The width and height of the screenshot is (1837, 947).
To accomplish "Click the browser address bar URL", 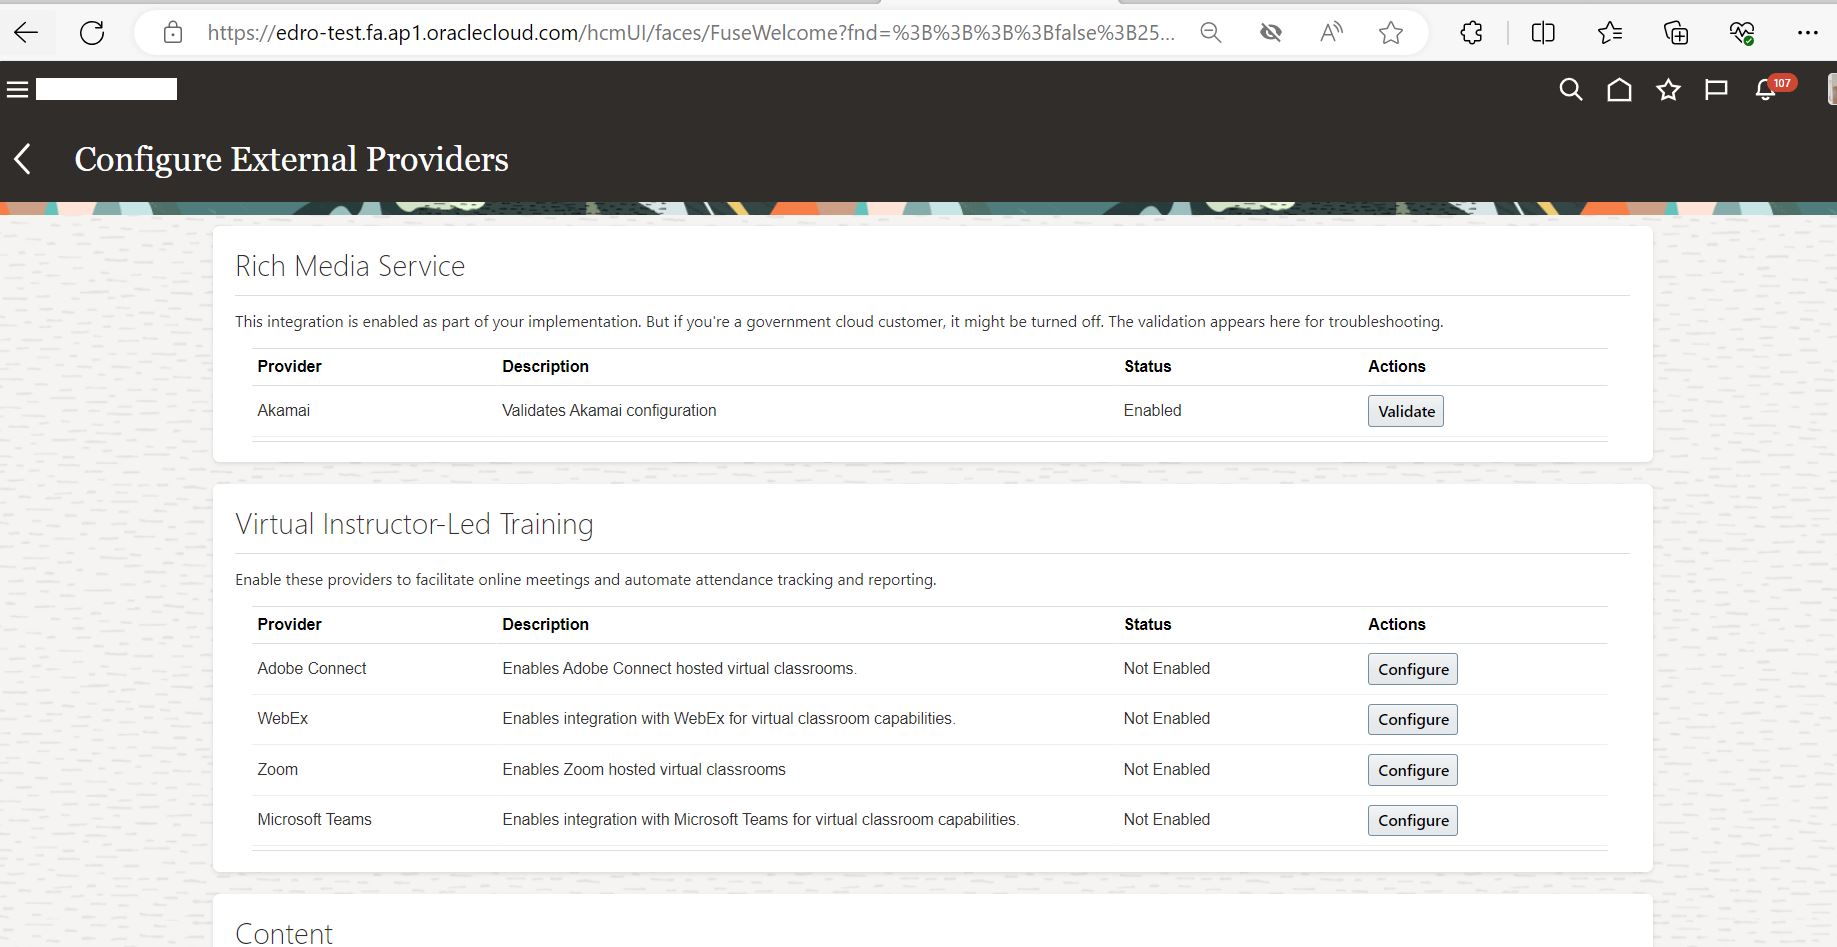I will [690, 33].
